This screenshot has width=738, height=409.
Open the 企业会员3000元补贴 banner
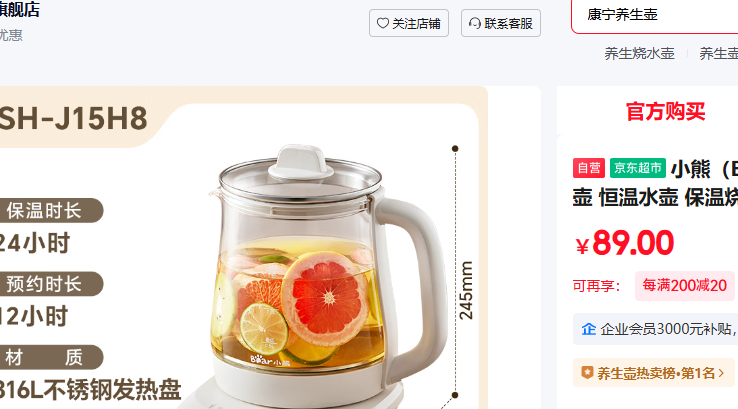coord(655,329)
